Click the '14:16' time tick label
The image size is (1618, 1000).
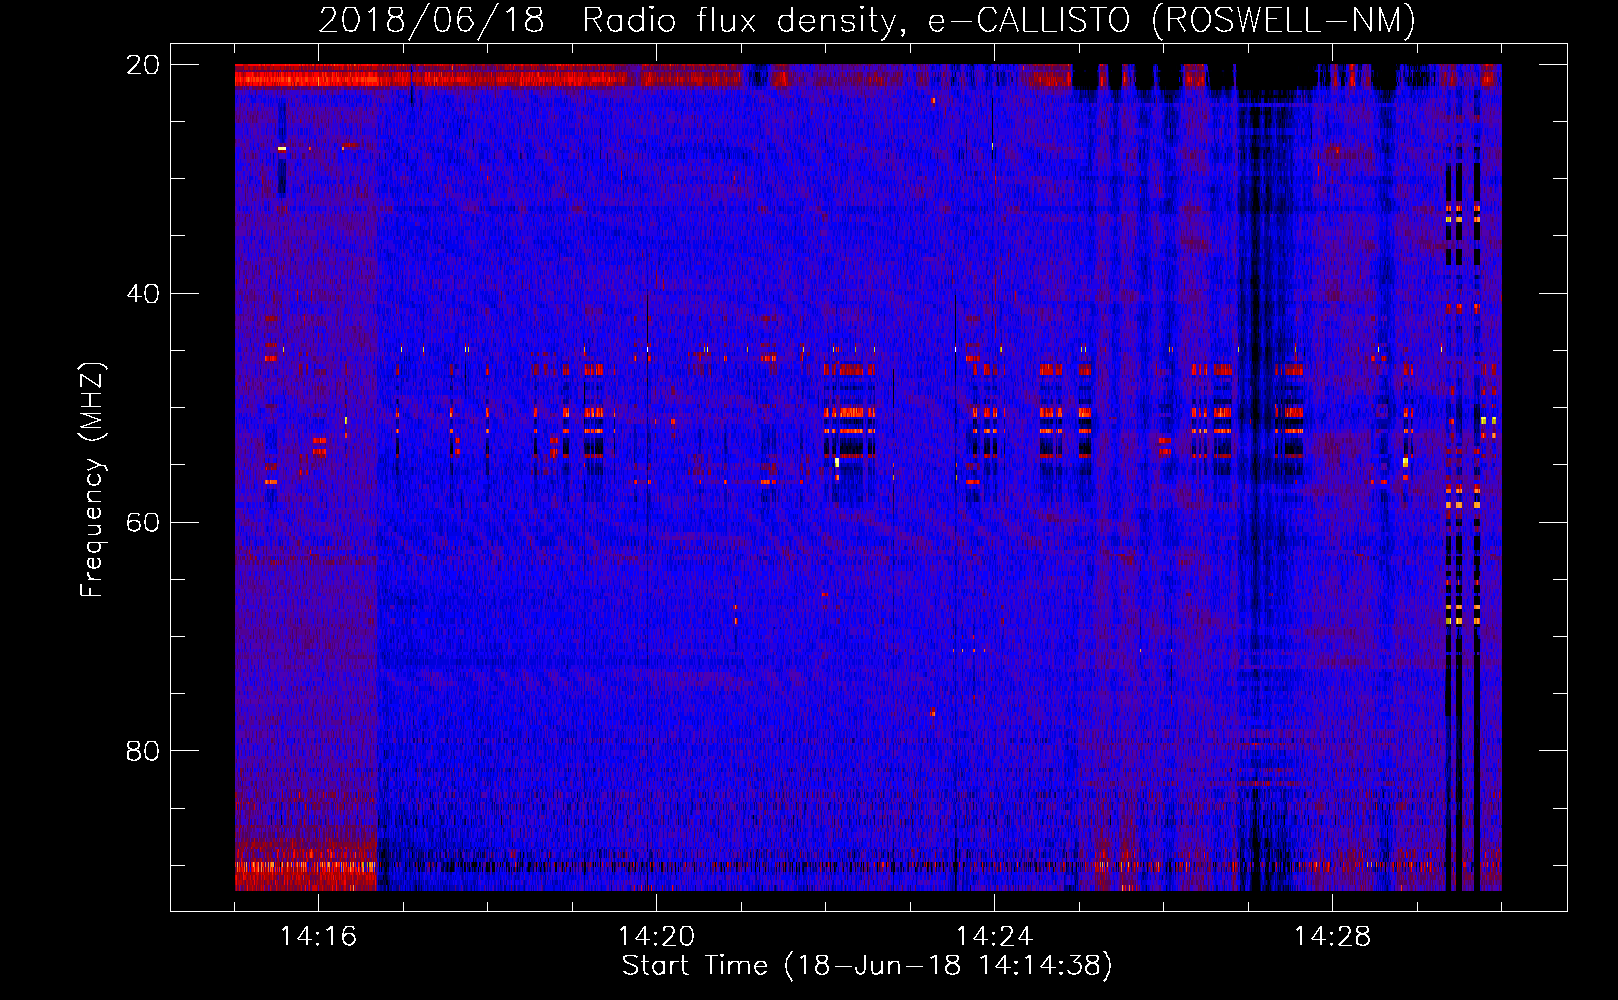pos(318,937)
